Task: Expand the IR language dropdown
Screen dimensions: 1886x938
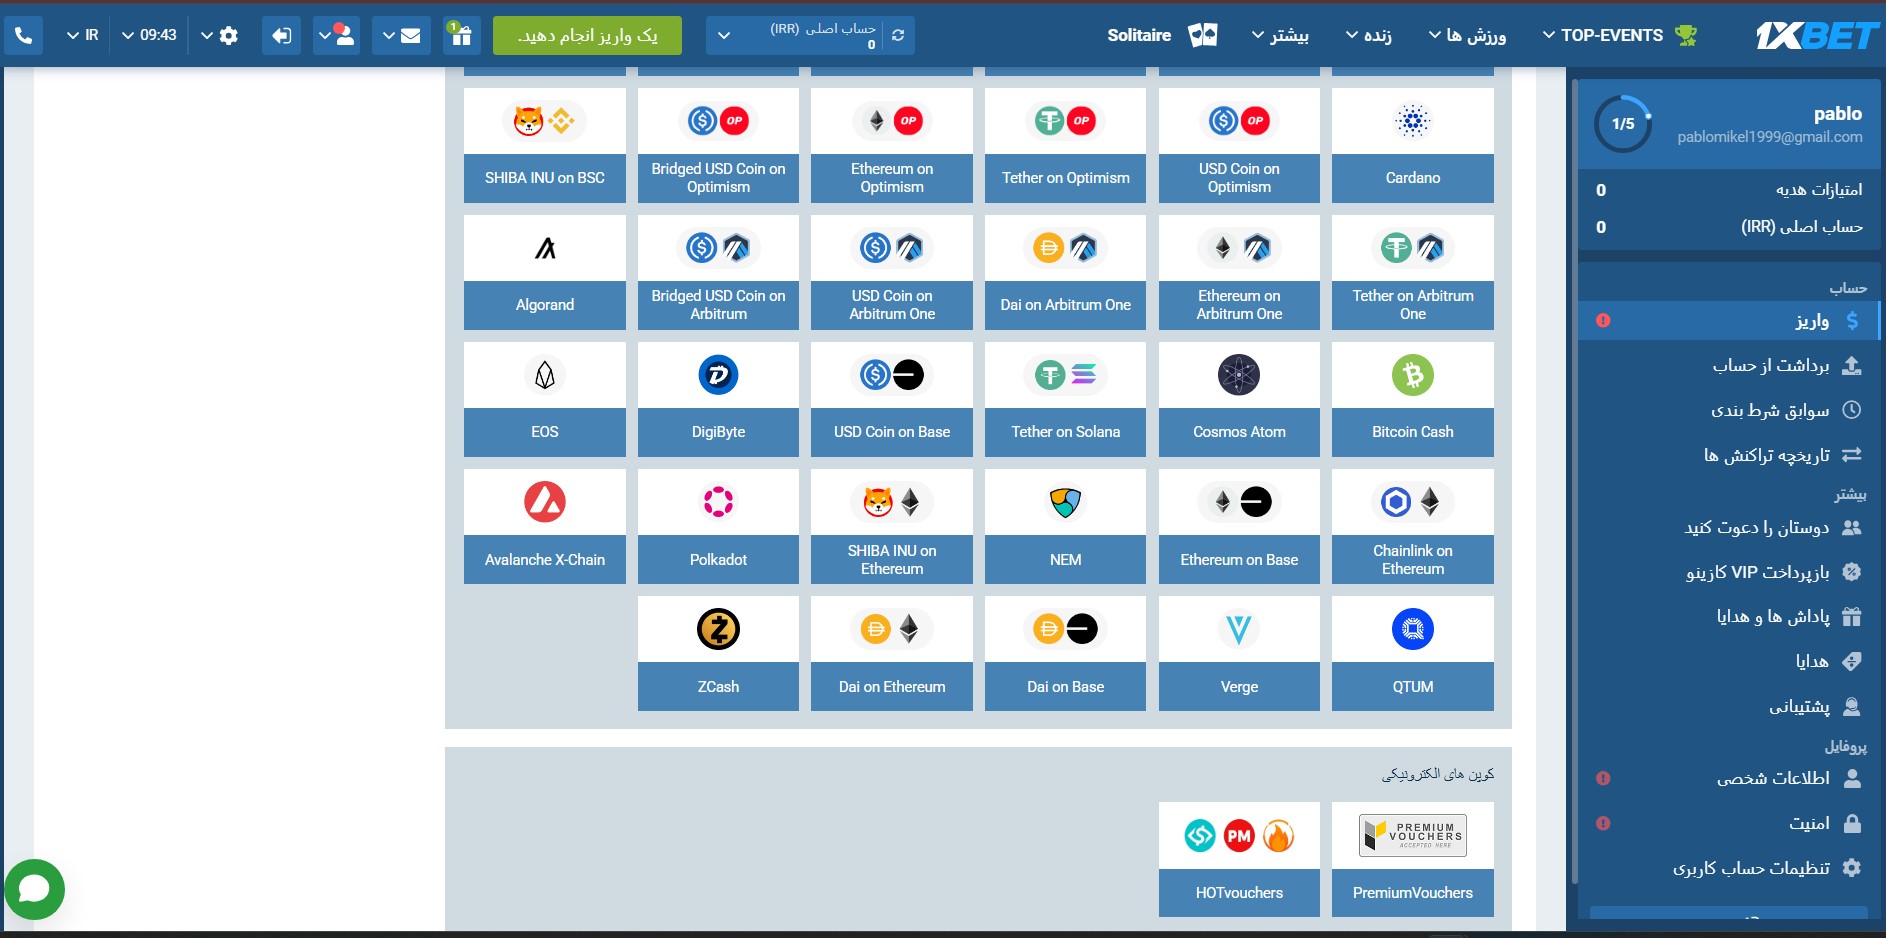Action: point(82,35)
